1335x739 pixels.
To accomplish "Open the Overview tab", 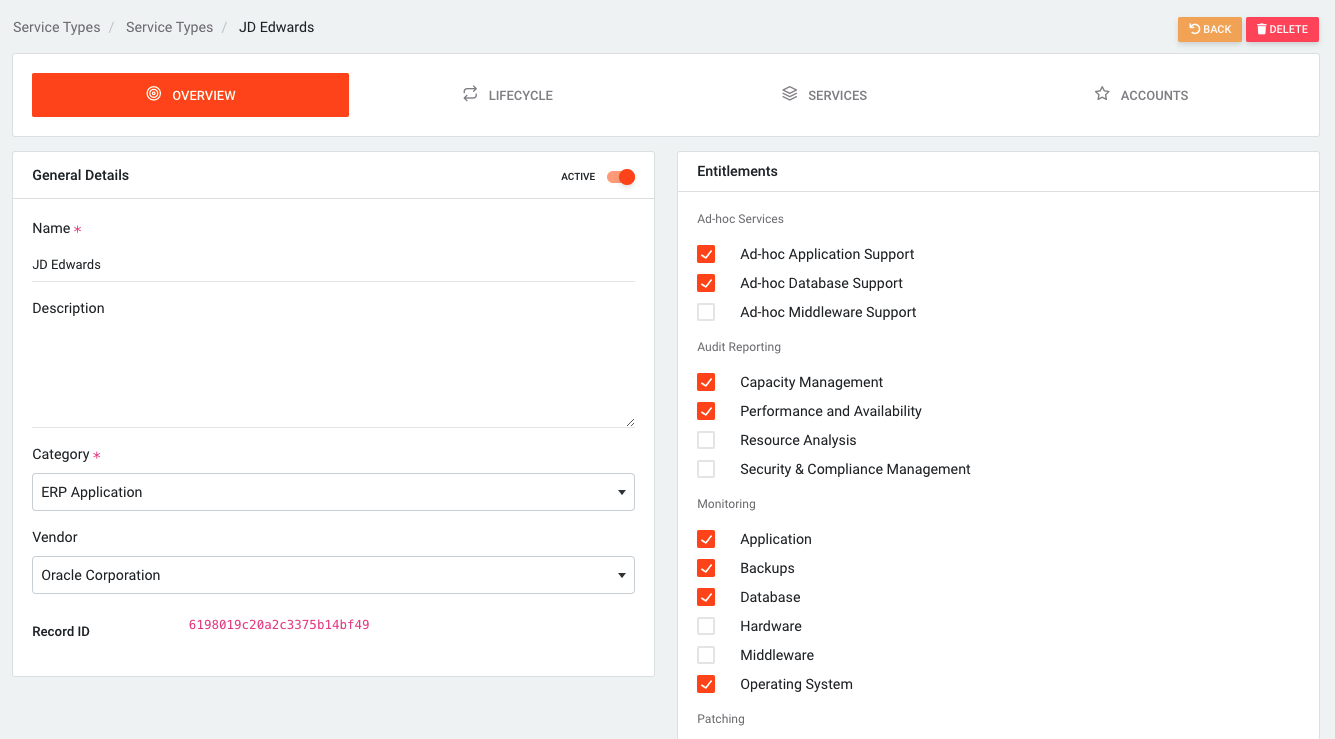I will click(190, 95).
